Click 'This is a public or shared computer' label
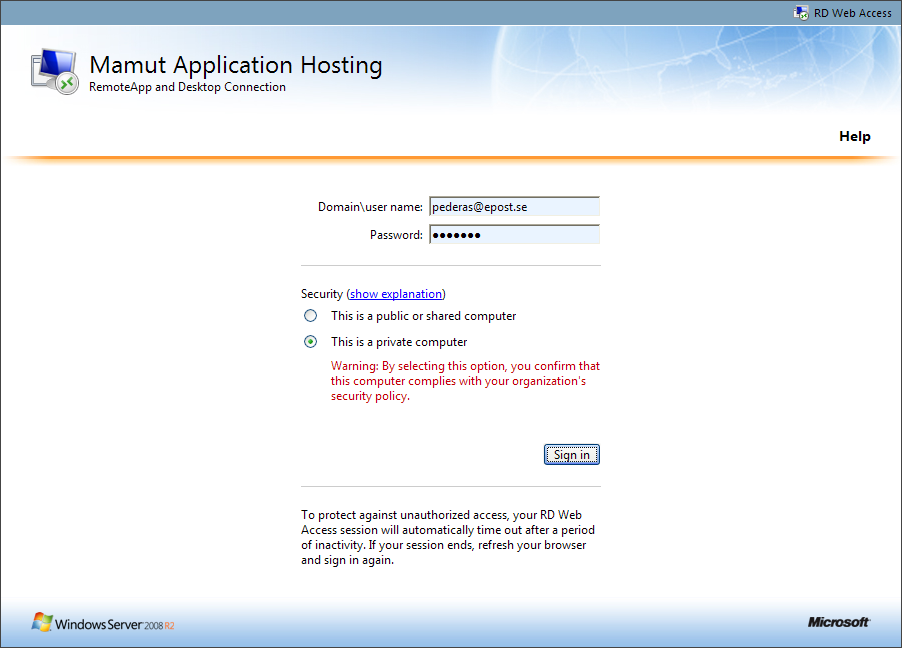Screen dimensions: 902x648 [423, 316]
